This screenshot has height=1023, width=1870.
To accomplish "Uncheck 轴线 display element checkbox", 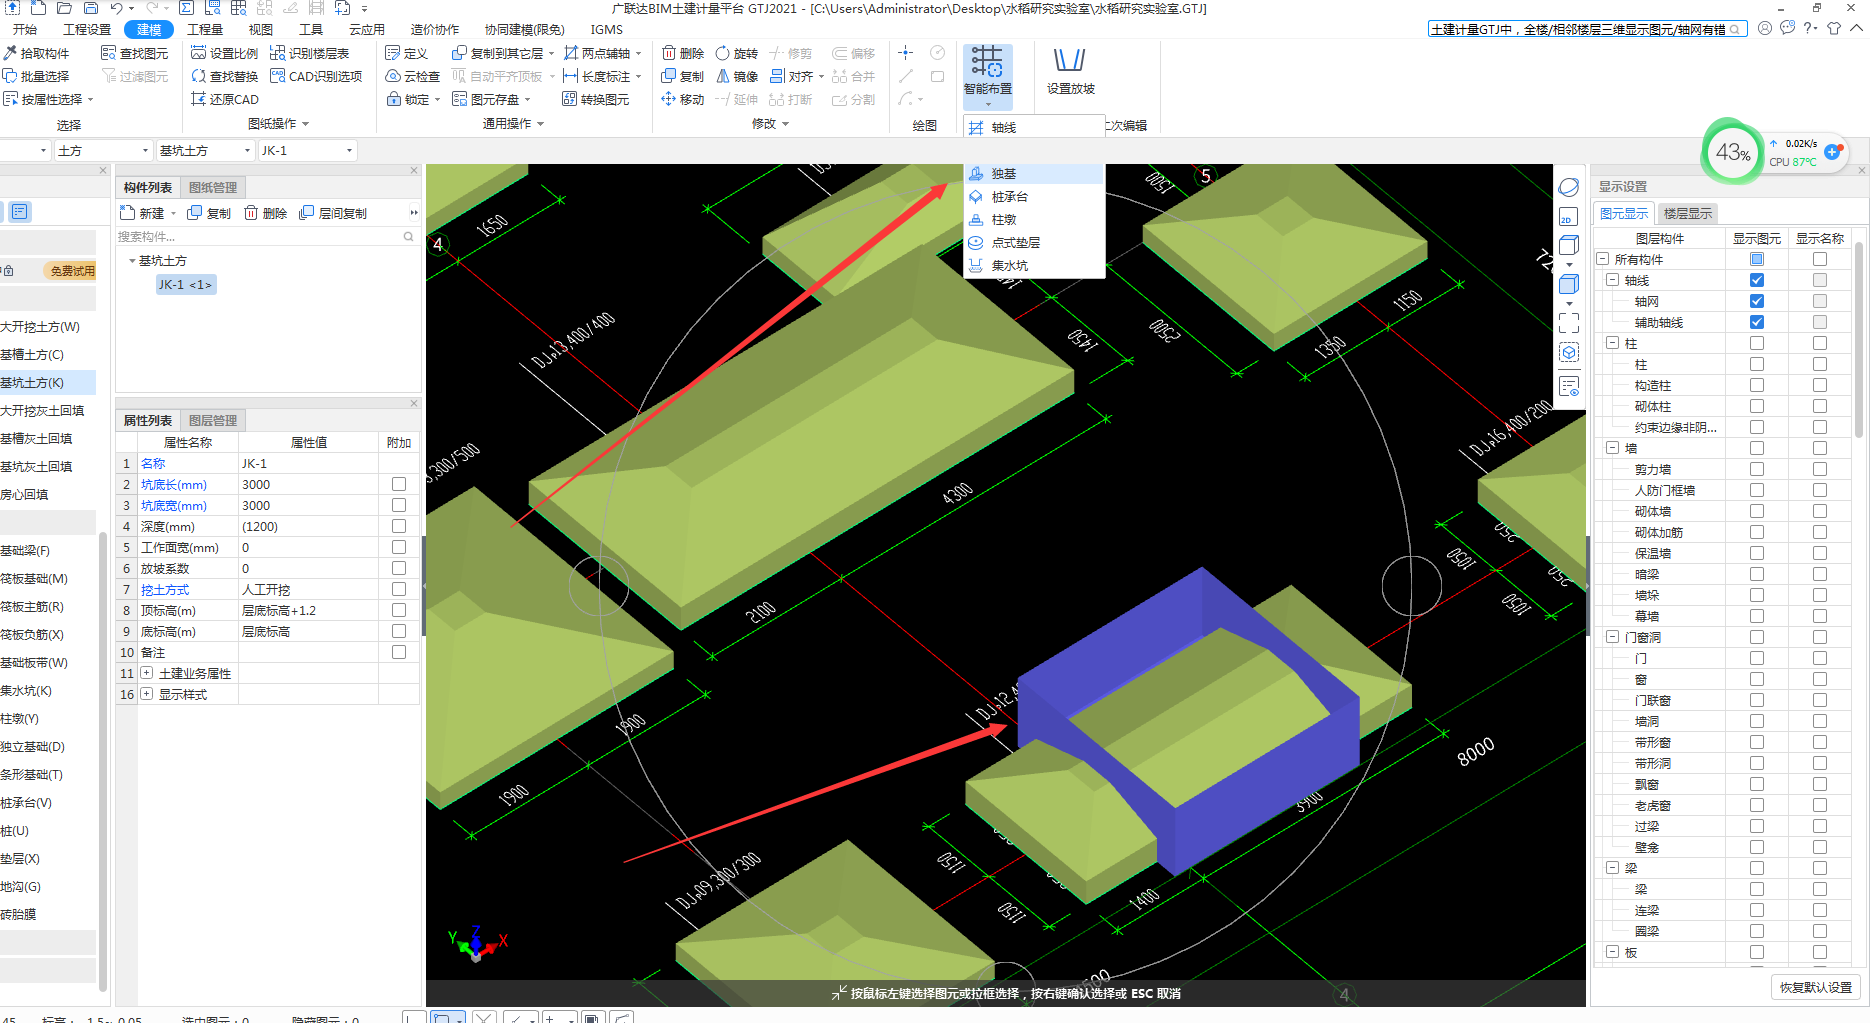I will point(1757,280).
